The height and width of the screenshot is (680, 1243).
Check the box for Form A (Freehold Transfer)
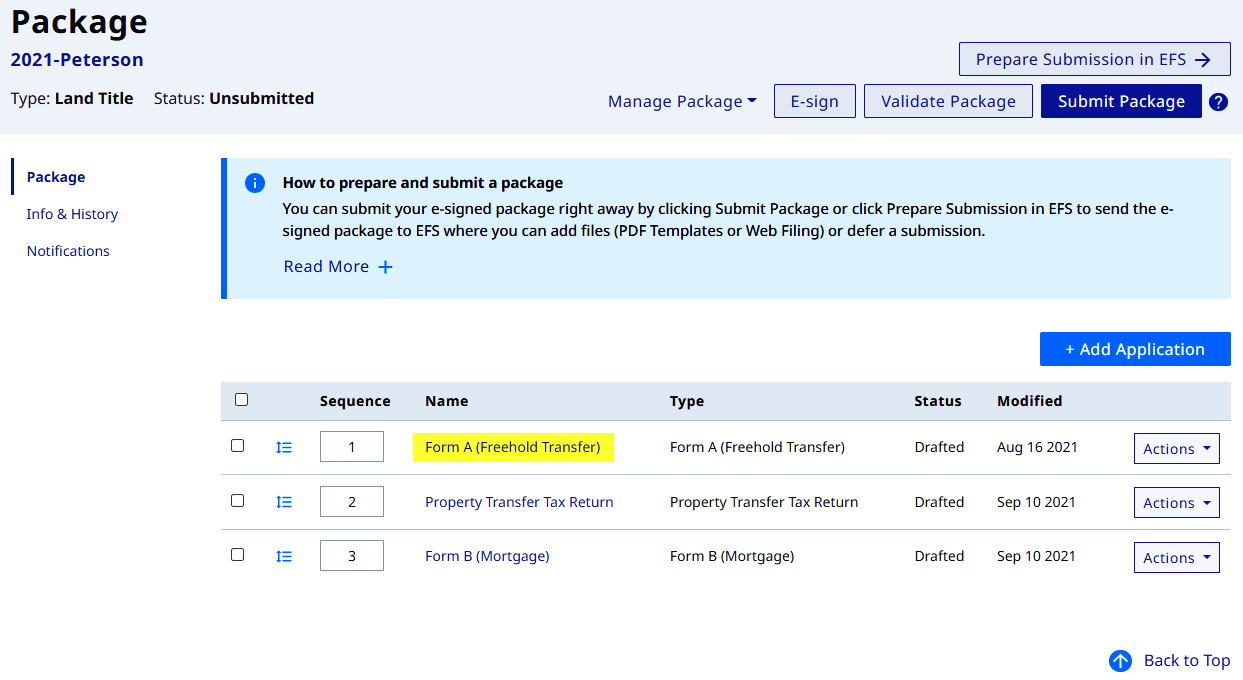pyautogui.click(x=237, y=446)
